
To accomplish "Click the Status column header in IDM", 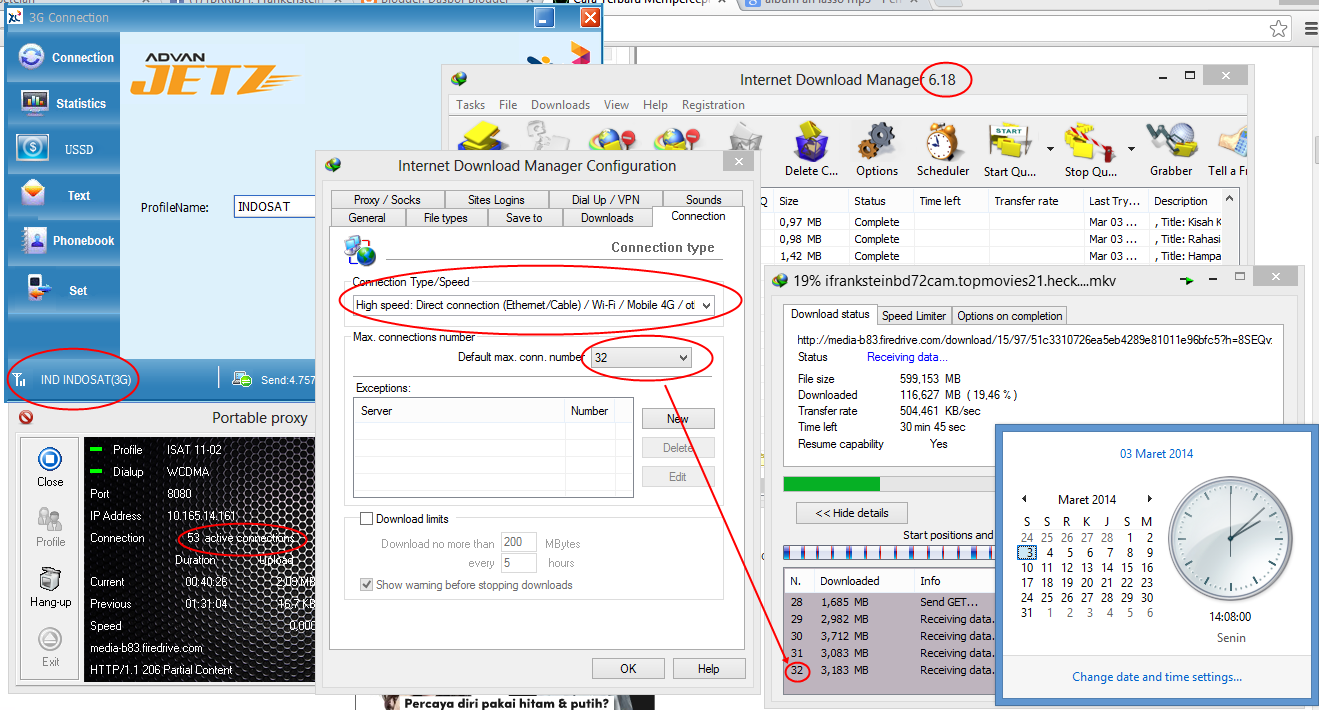I will [881, 201].
